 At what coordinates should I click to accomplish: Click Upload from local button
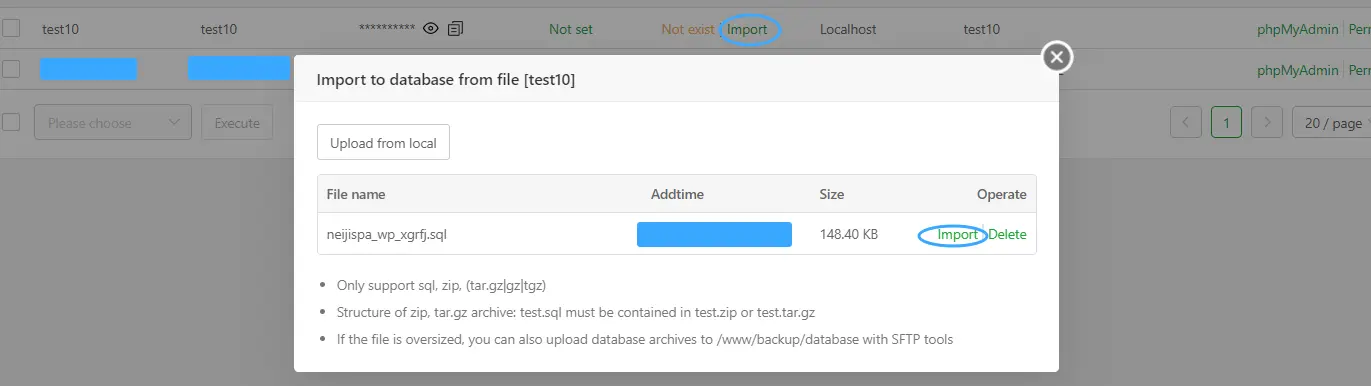point(383,143)
